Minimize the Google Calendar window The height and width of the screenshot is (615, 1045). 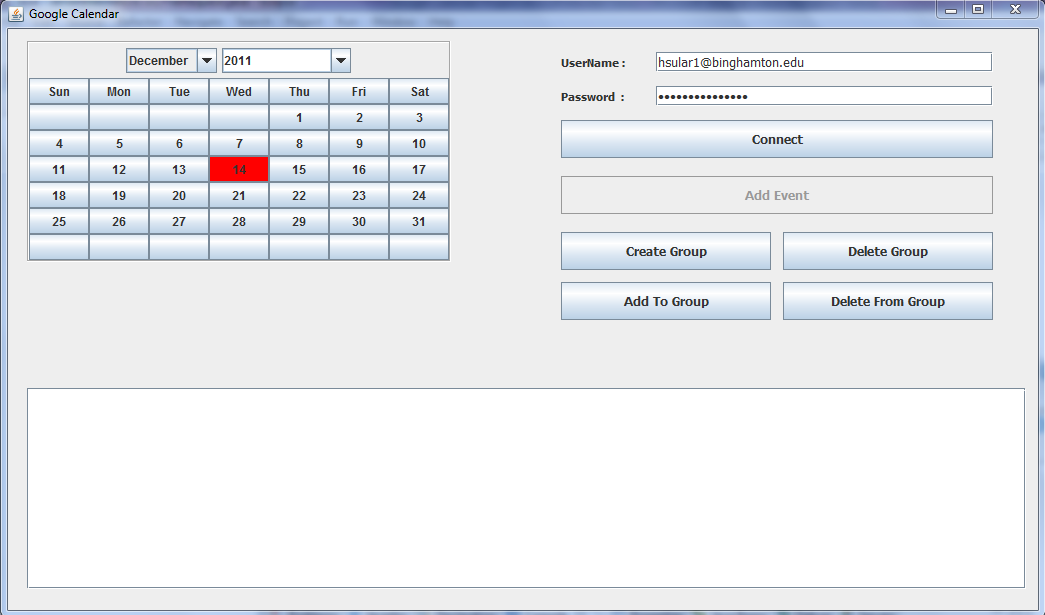(951, 9)
